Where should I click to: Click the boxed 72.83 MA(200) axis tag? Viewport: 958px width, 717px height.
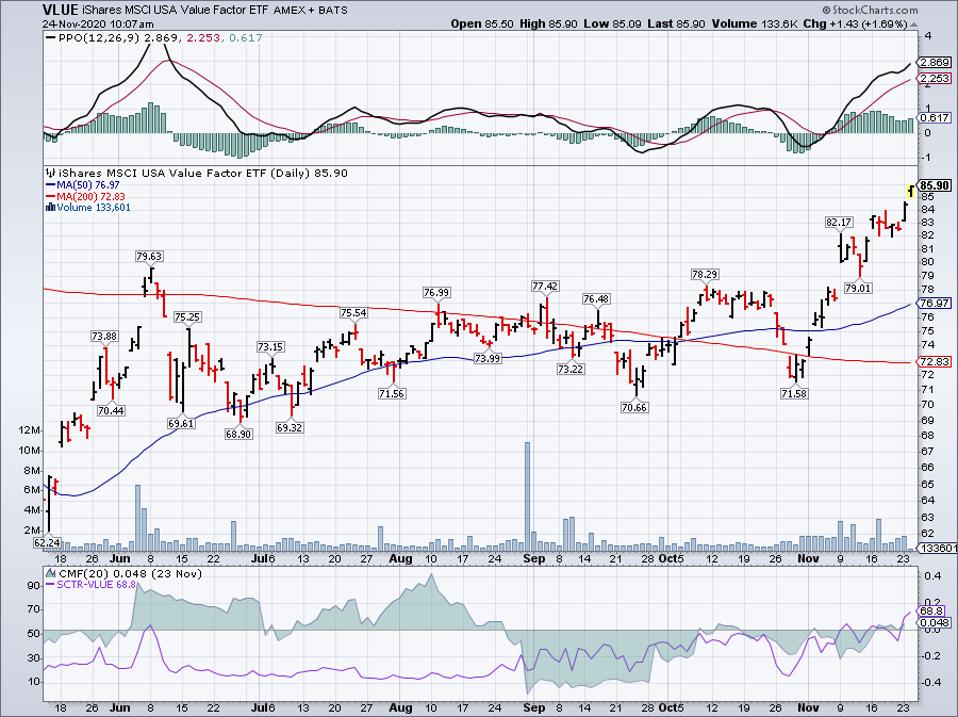(935, 362)
